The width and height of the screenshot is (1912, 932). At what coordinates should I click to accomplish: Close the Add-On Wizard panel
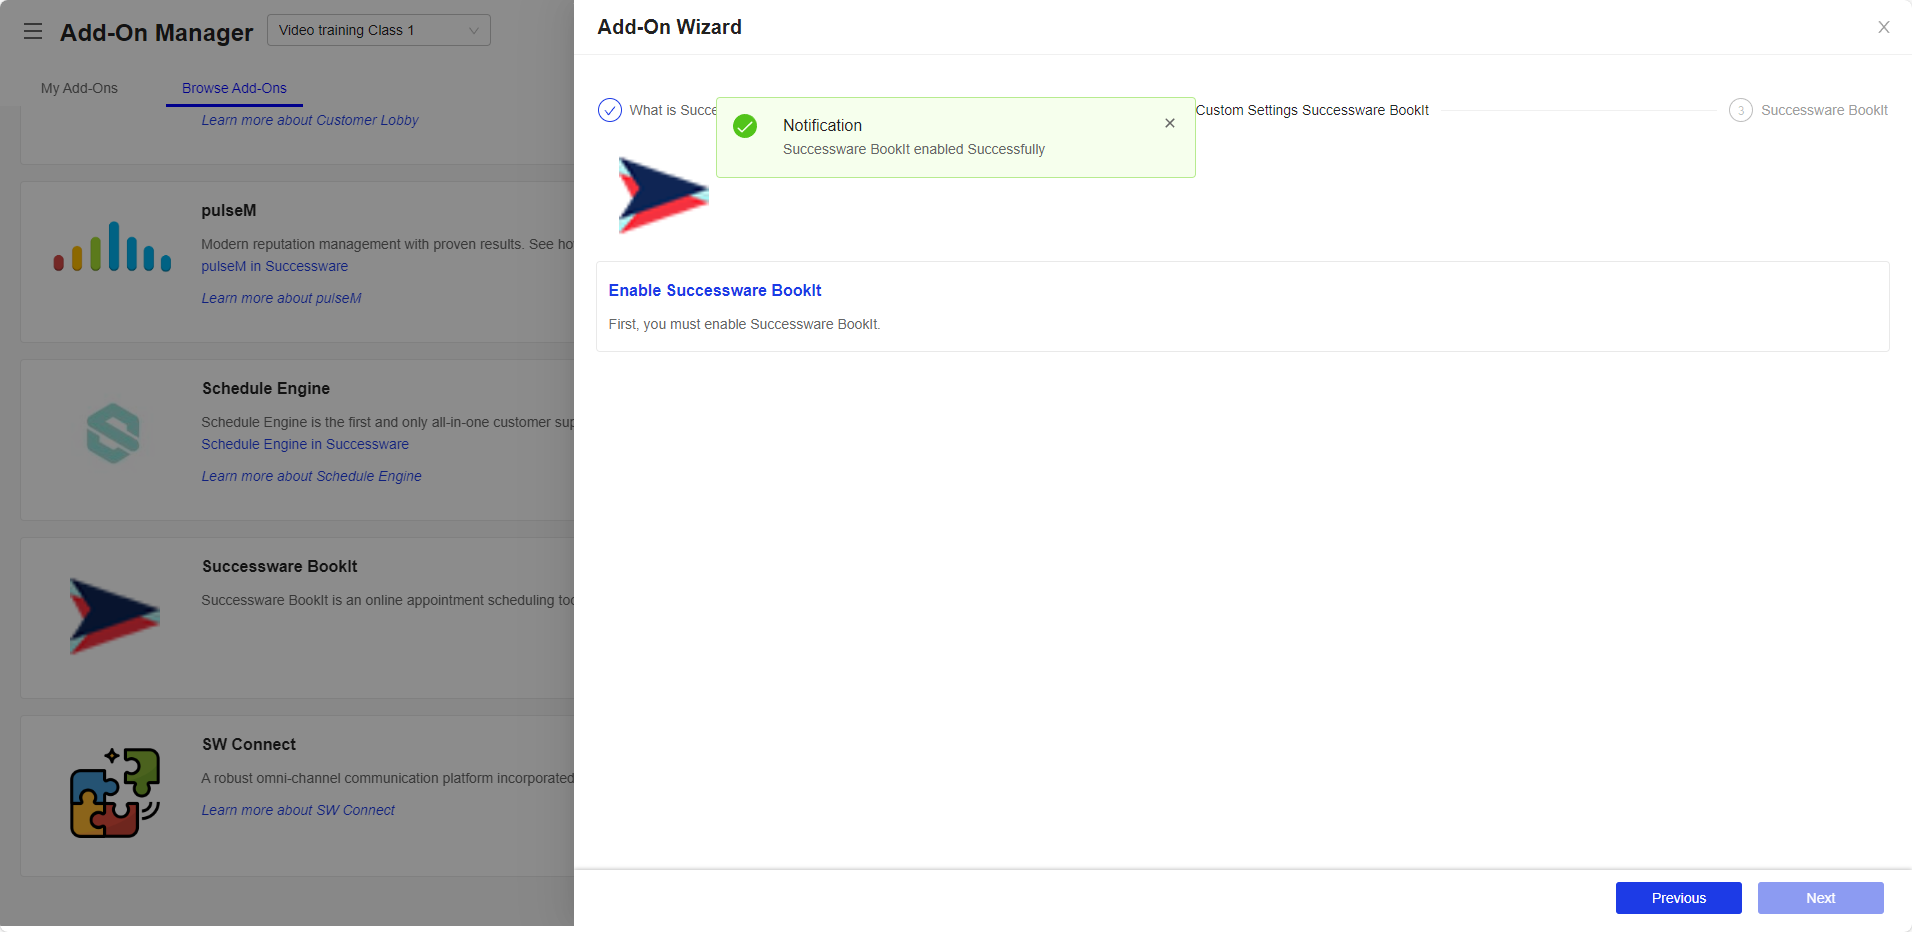pos(1884,27)
